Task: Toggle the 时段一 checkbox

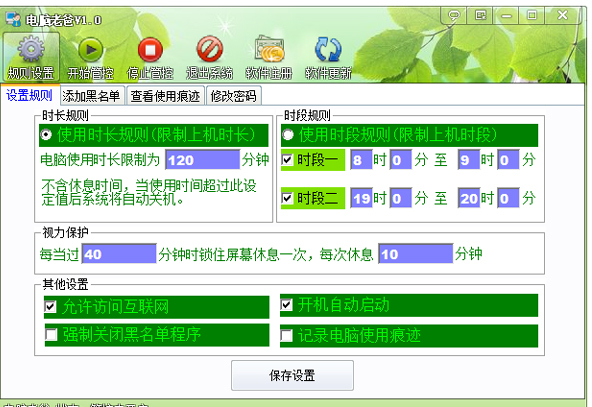Action: point(287,160)
